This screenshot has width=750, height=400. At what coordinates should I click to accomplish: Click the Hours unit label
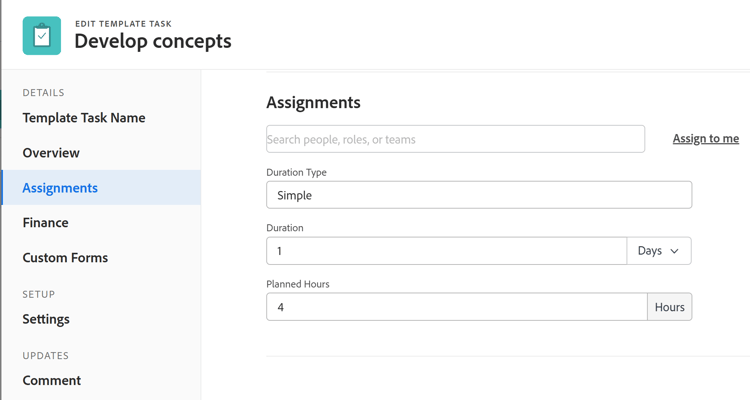tap(669, 307)
